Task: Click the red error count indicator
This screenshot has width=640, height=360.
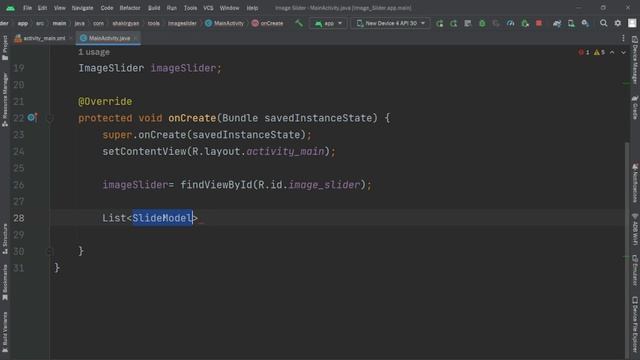Action: click(x=584, y=52)
